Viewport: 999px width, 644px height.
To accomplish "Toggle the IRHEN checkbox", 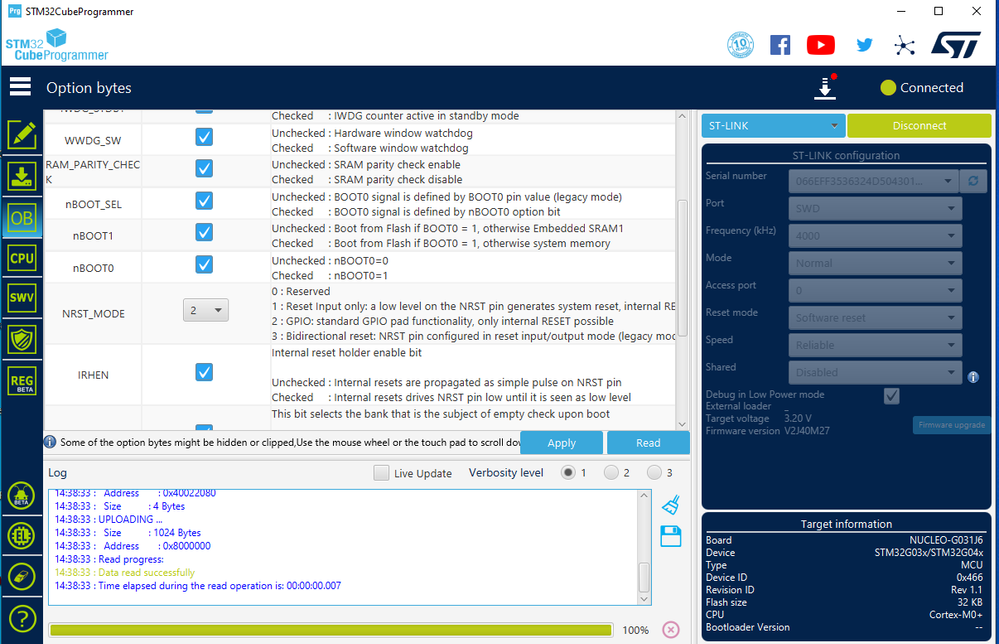I will pos(204,372).
